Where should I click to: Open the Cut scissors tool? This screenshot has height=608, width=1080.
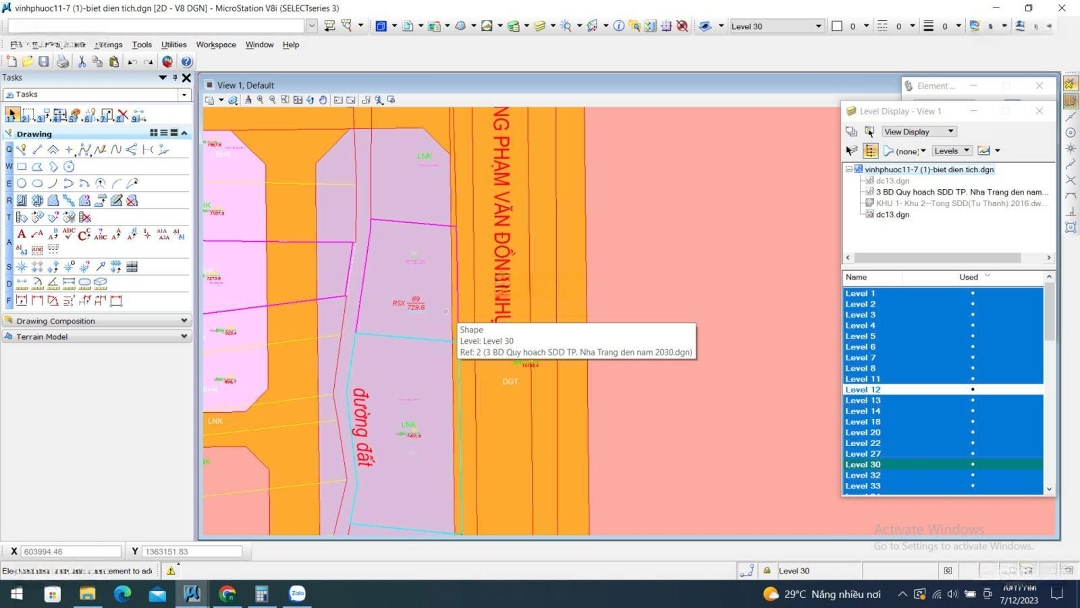pos(82,62)
